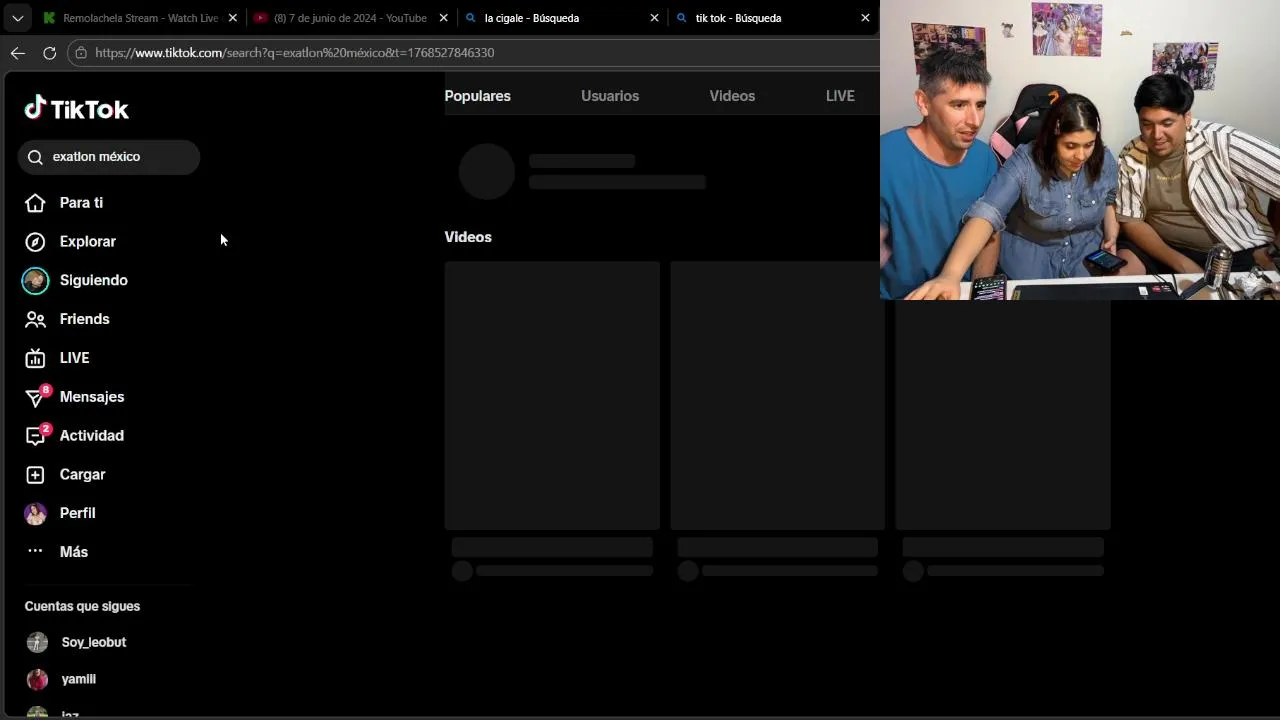
Task: Open Actividad icon with 2 badge
Action: tap(36, 436)
